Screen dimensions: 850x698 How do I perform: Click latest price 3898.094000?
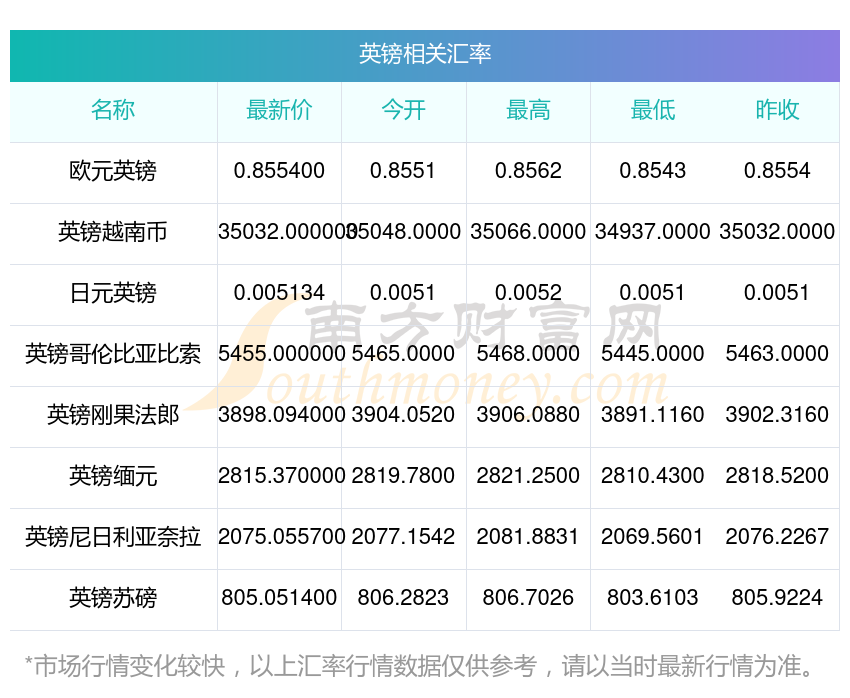pyautogui.click(x=281, y=415)
